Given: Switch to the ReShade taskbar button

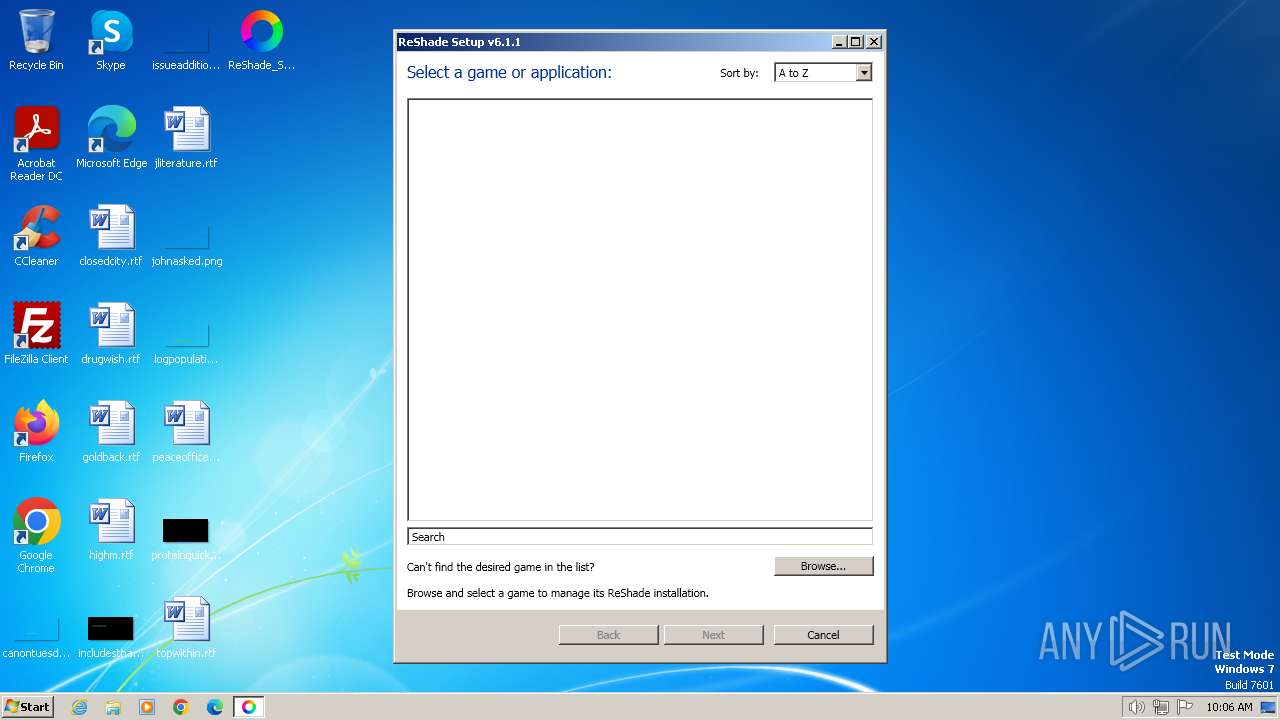Looking at the screenshot, I should 249,707.
